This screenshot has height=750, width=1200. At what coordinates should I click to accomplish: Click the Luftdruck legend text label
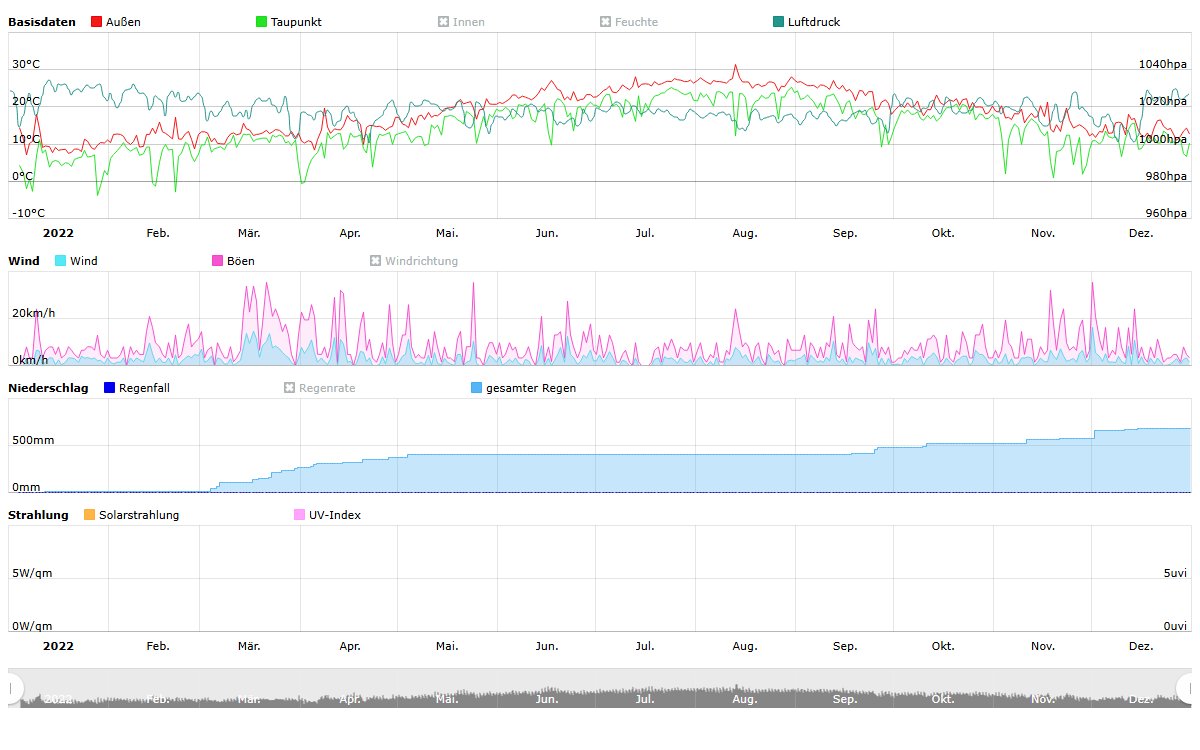pyautogui.click(x=814, y=22)
